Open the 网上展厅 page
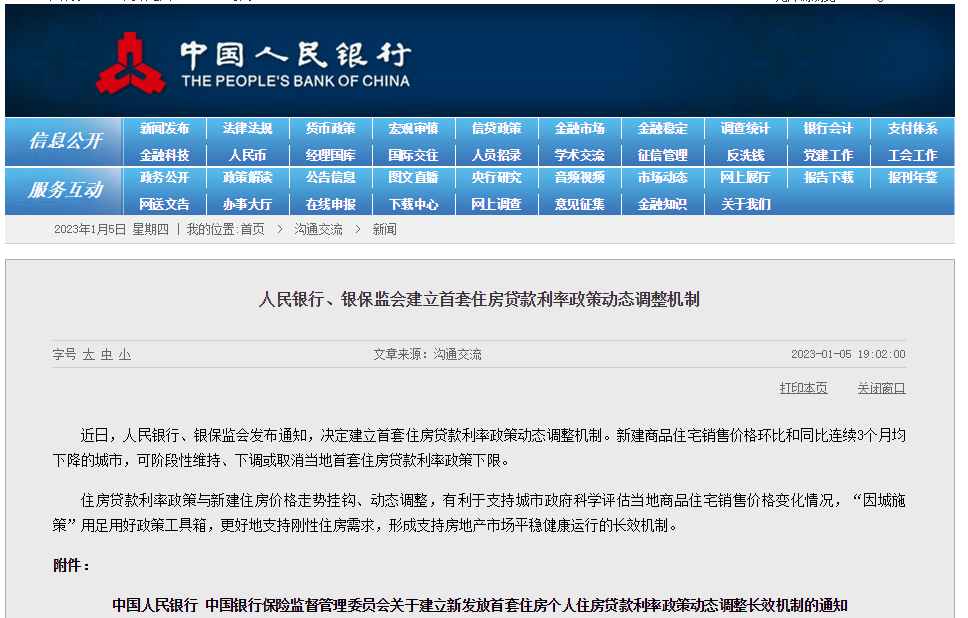Viewport: 968px width, 618px height. pos(745,178)
